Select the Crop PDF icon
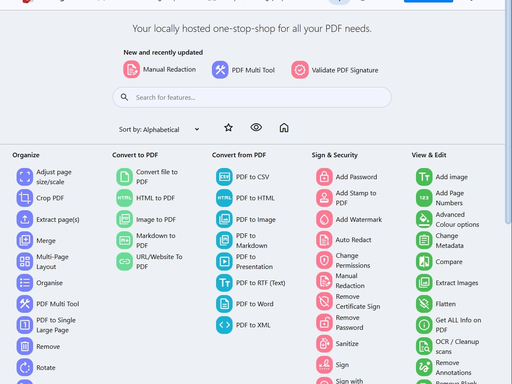This screenshot has width=512, height=384. (x=25, y=198)
